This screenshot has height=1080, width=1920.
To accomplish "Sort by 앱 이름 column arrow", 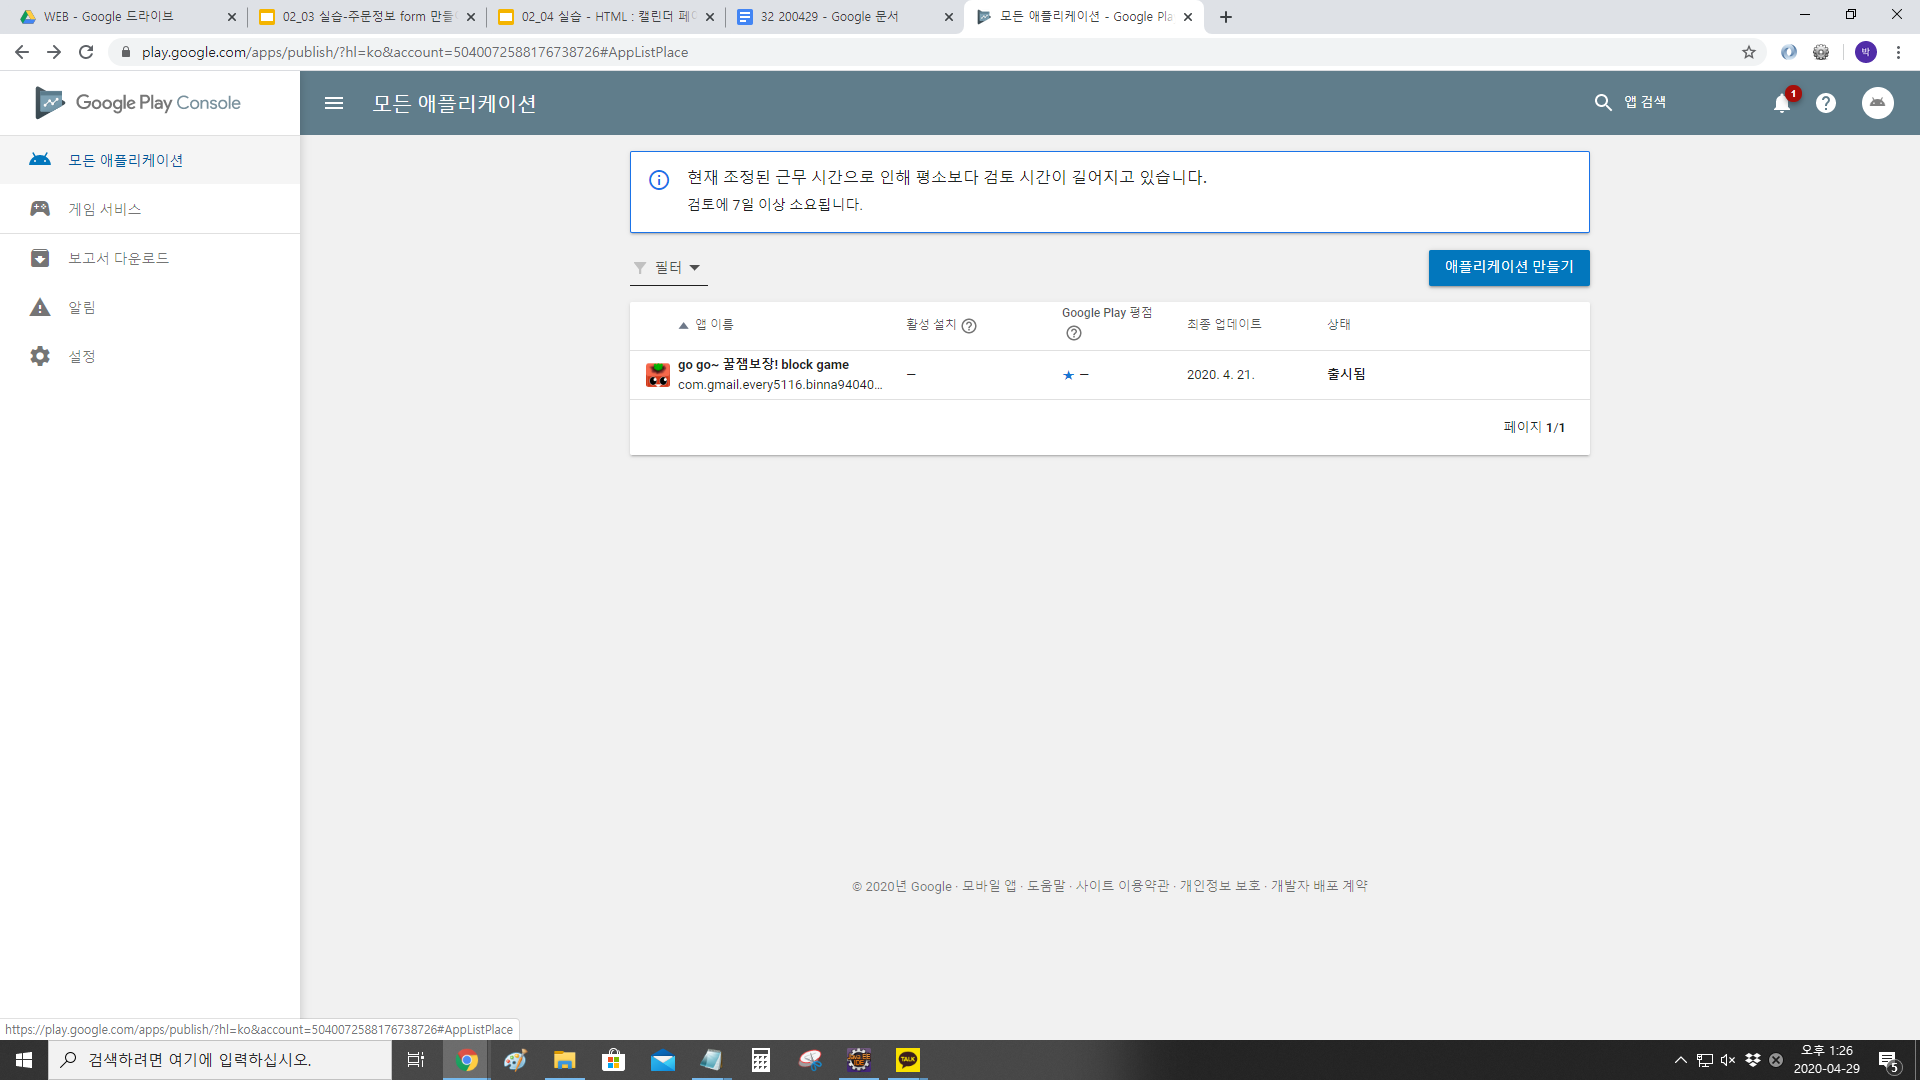I will pos(684,325).
